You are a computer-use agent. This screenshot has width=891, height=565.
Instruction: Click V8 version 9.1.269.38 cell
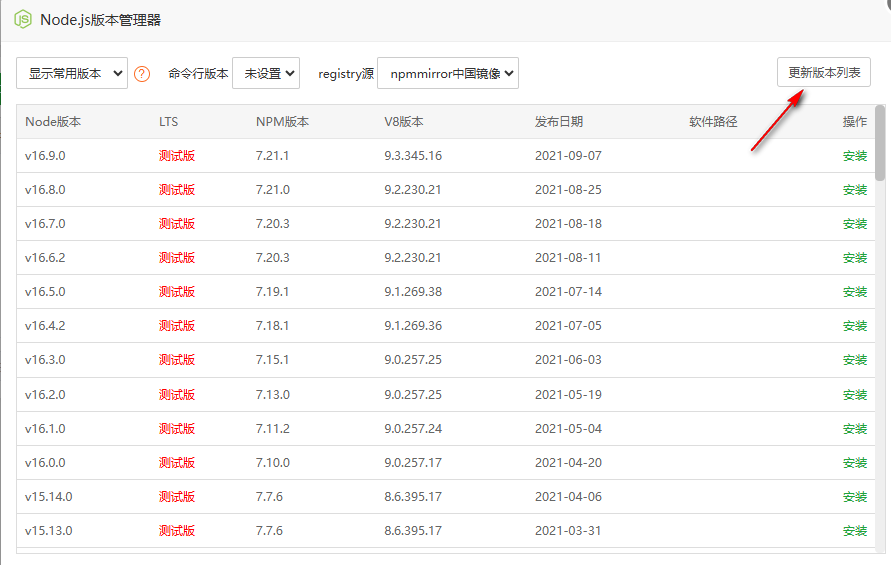tap(413, 292)
